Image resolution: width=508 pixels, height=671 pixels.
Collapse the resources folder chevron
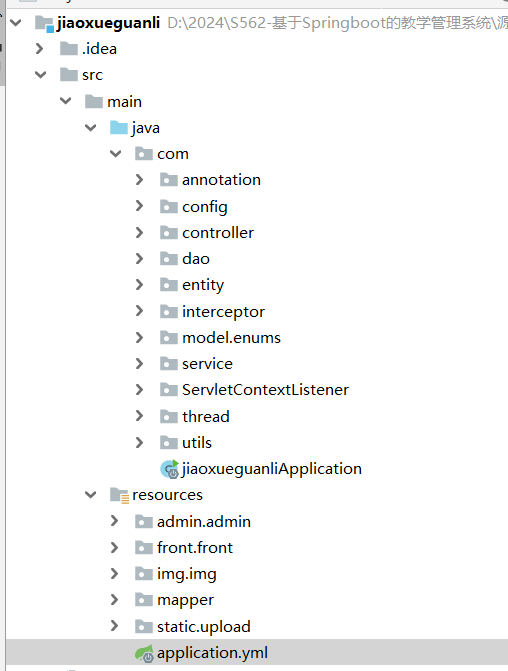coord(91,495)
